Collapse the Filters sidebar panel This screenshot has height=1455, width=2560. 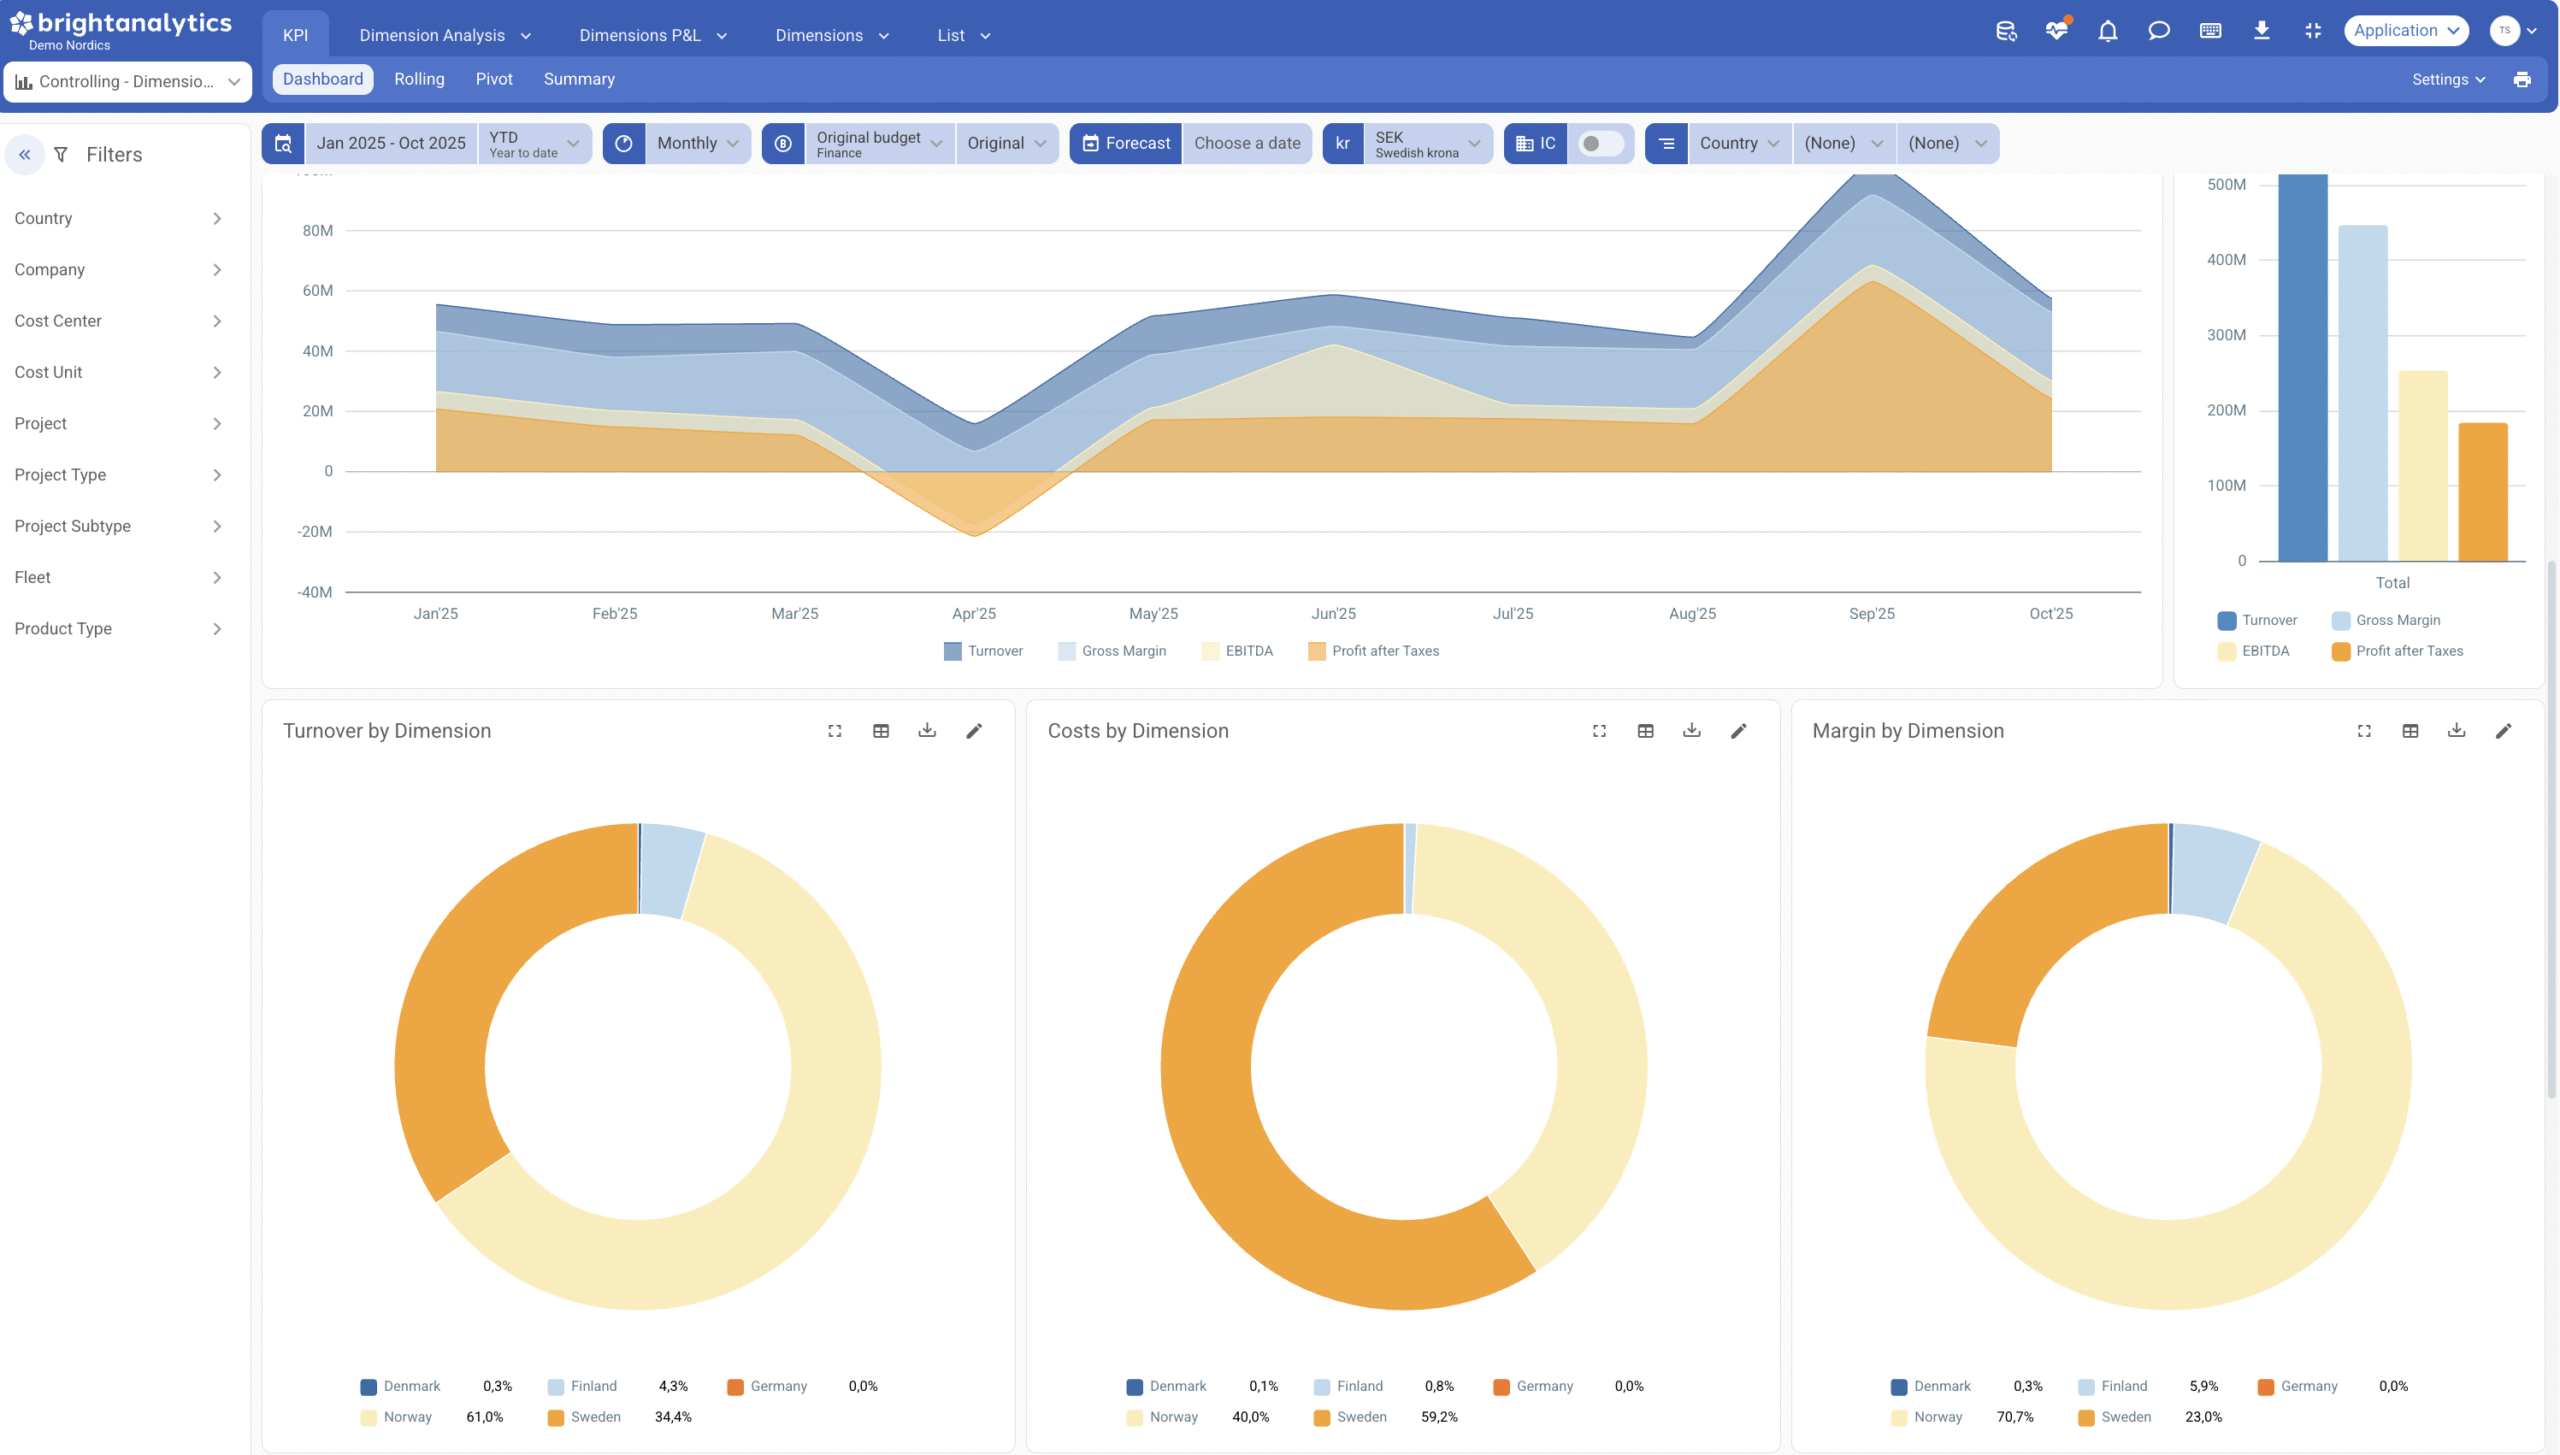[x=25, y=155]
